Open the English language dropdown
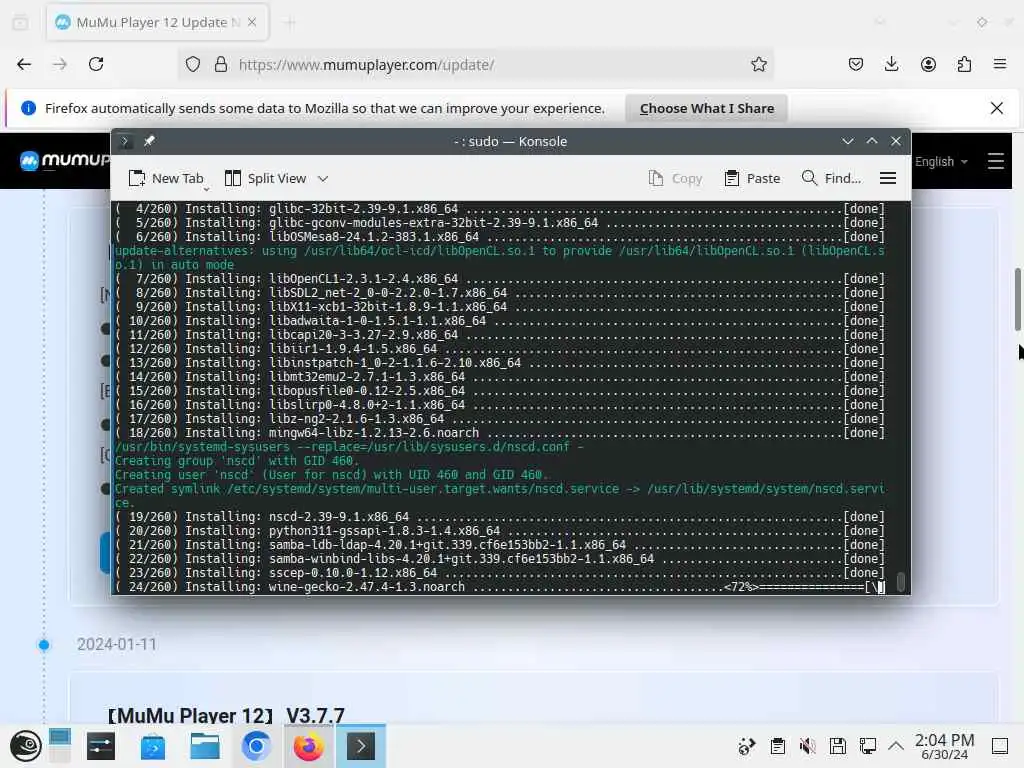1024x768 pixels. [941, 161]
